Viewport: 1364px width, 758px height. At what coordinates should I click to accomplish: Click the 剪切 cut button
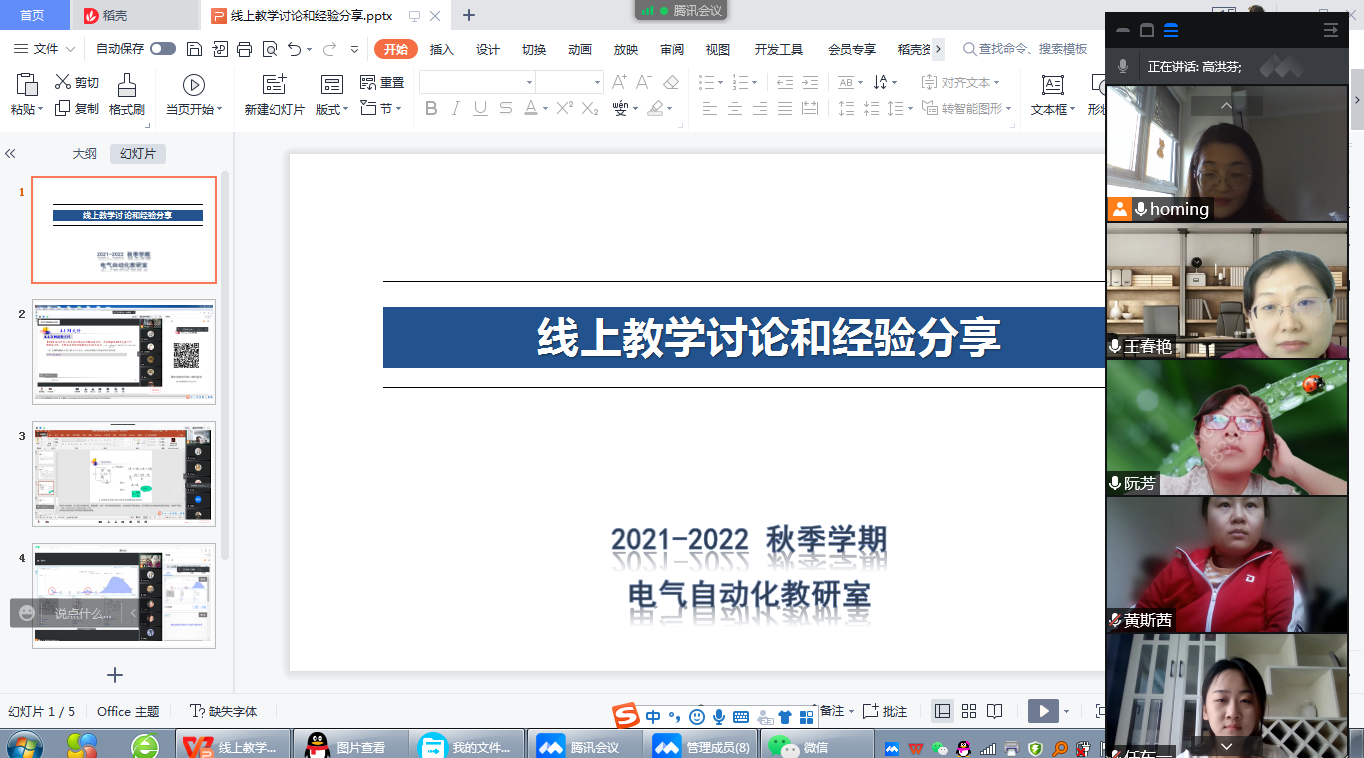tap(77, 83)
